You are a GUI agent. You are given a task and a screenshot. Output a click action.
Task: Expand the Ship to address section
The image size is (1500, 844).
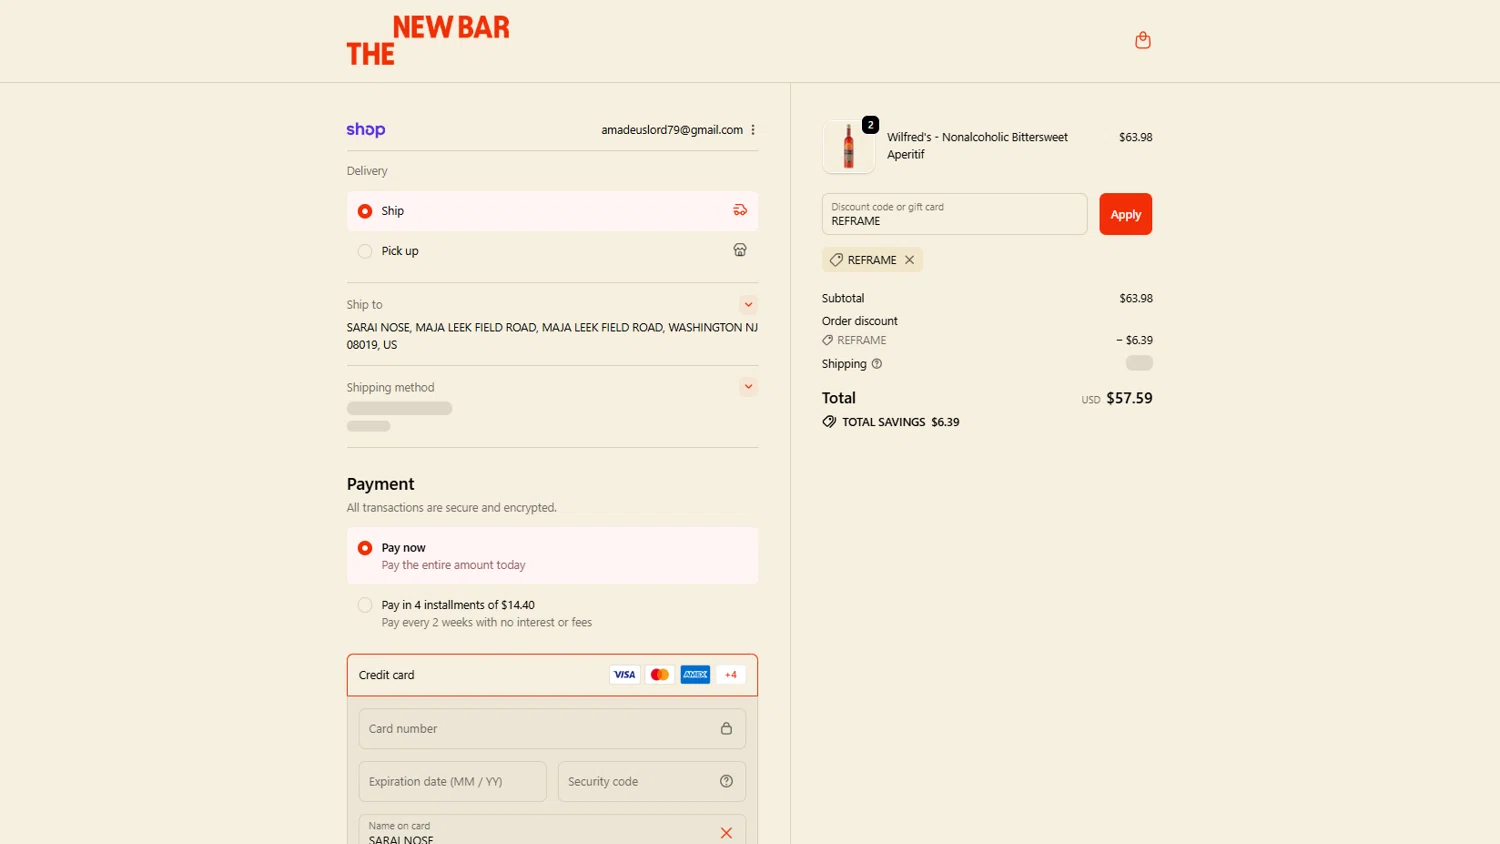pos(748,305)
